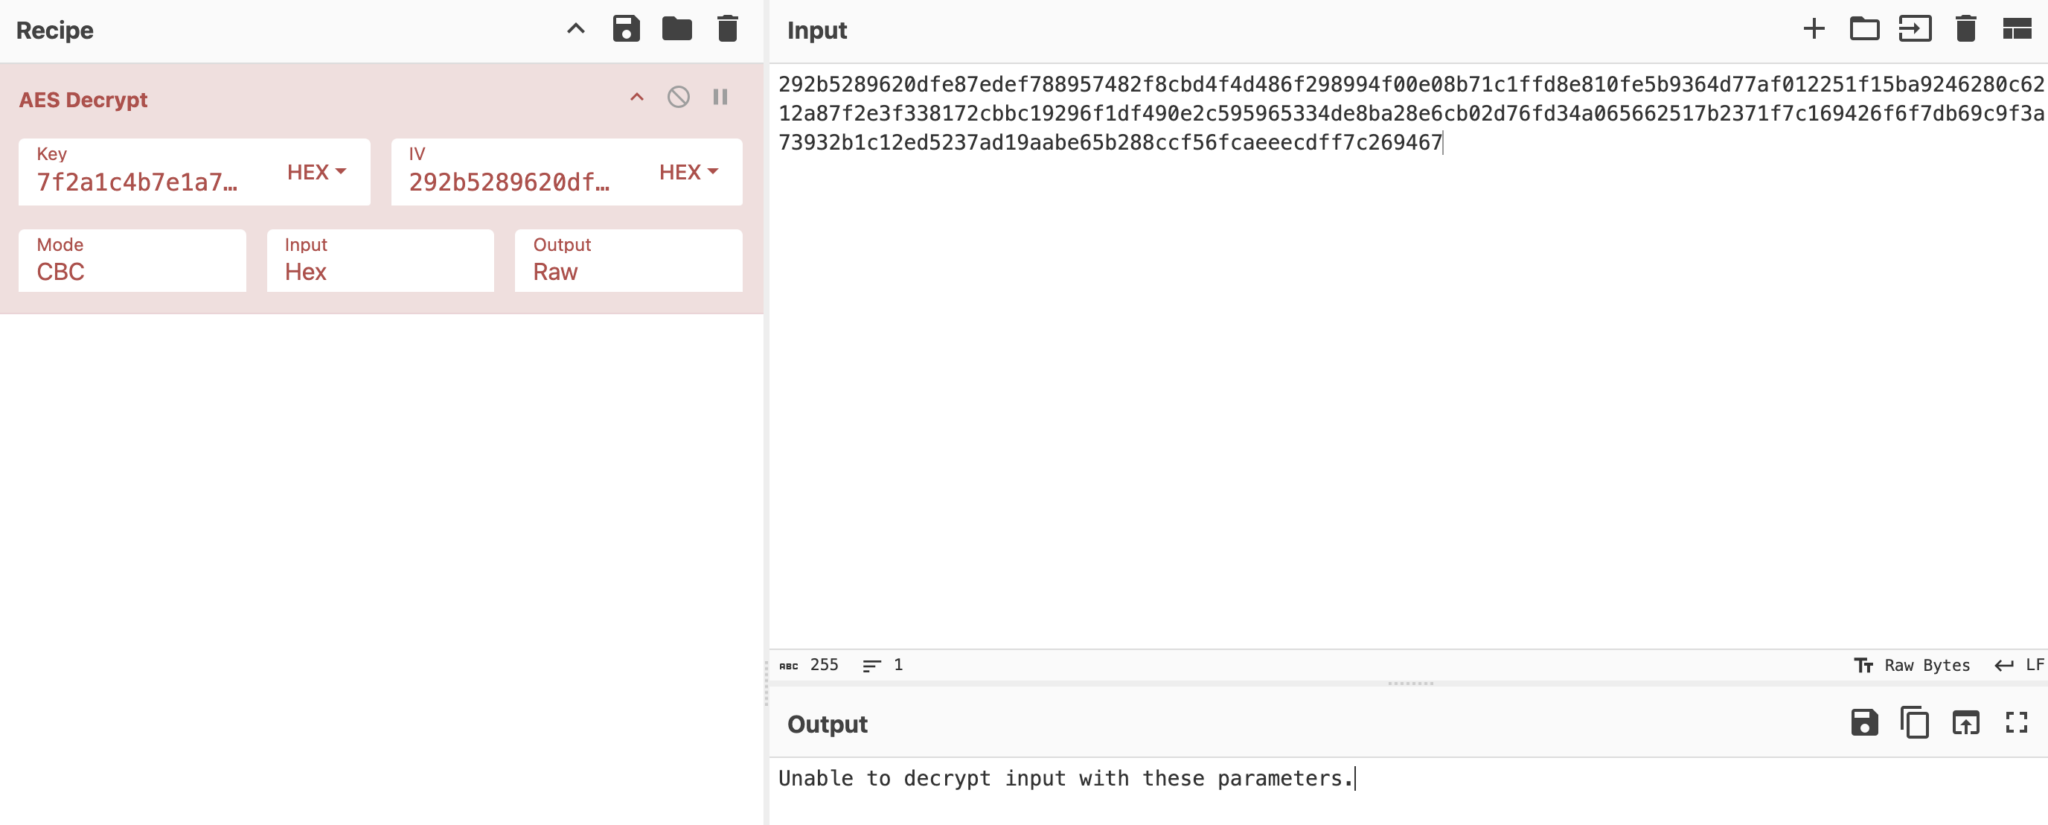Save output to file
This screenshot has height=825, width=2048.
click(x=1864, y=722)
